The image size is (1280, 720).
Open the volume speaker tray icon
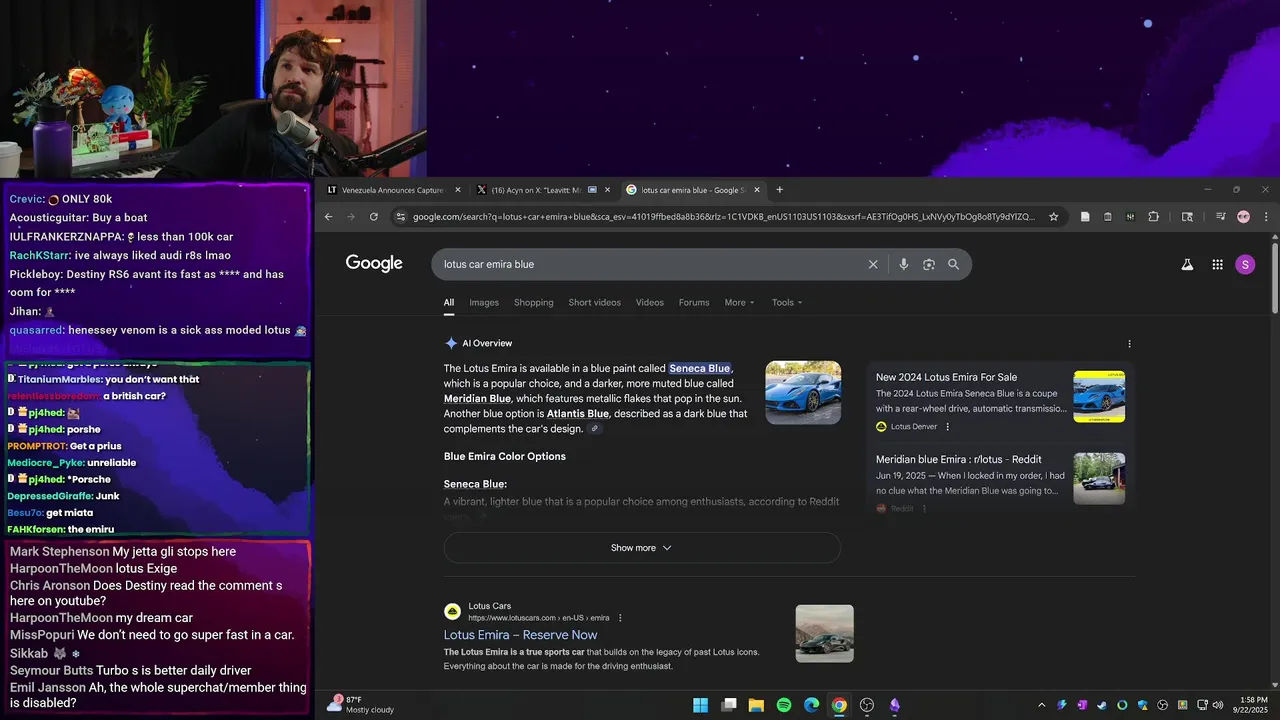(1218, 705)
